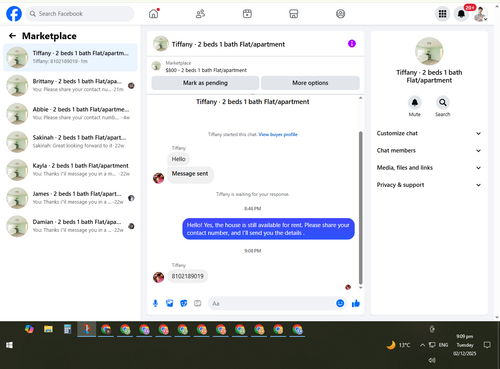This screenshot has width=500, height=369.
Task: Click the scroll up arrow in chat
Action: (x=360, y=98)
